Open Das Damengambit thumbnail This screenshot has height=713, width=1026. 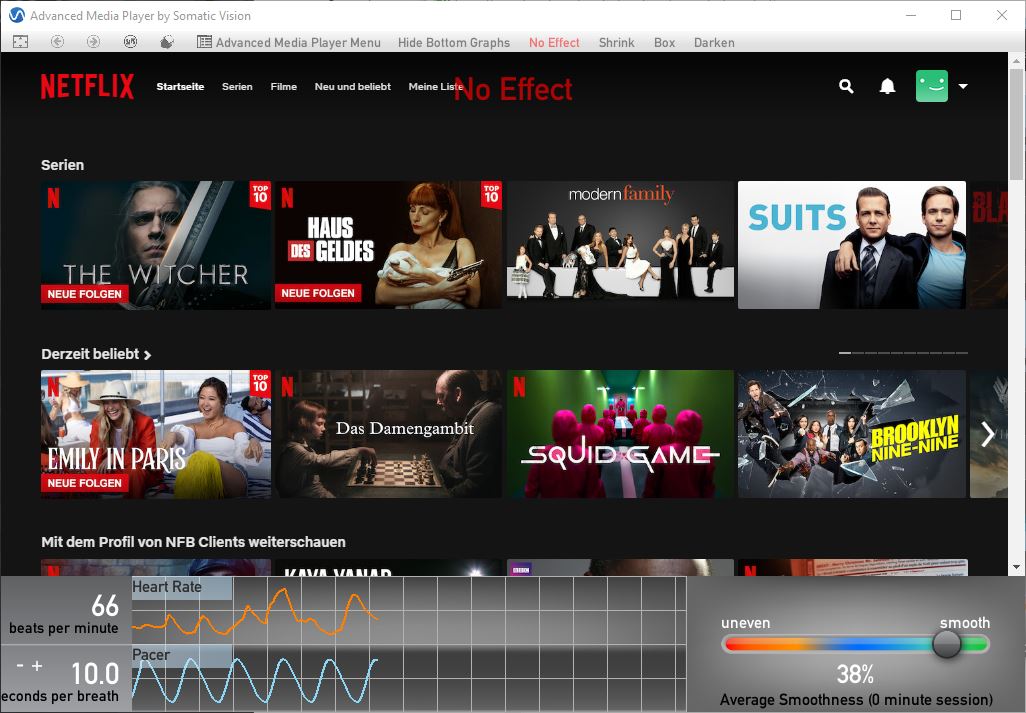click(x=388, y=434)
